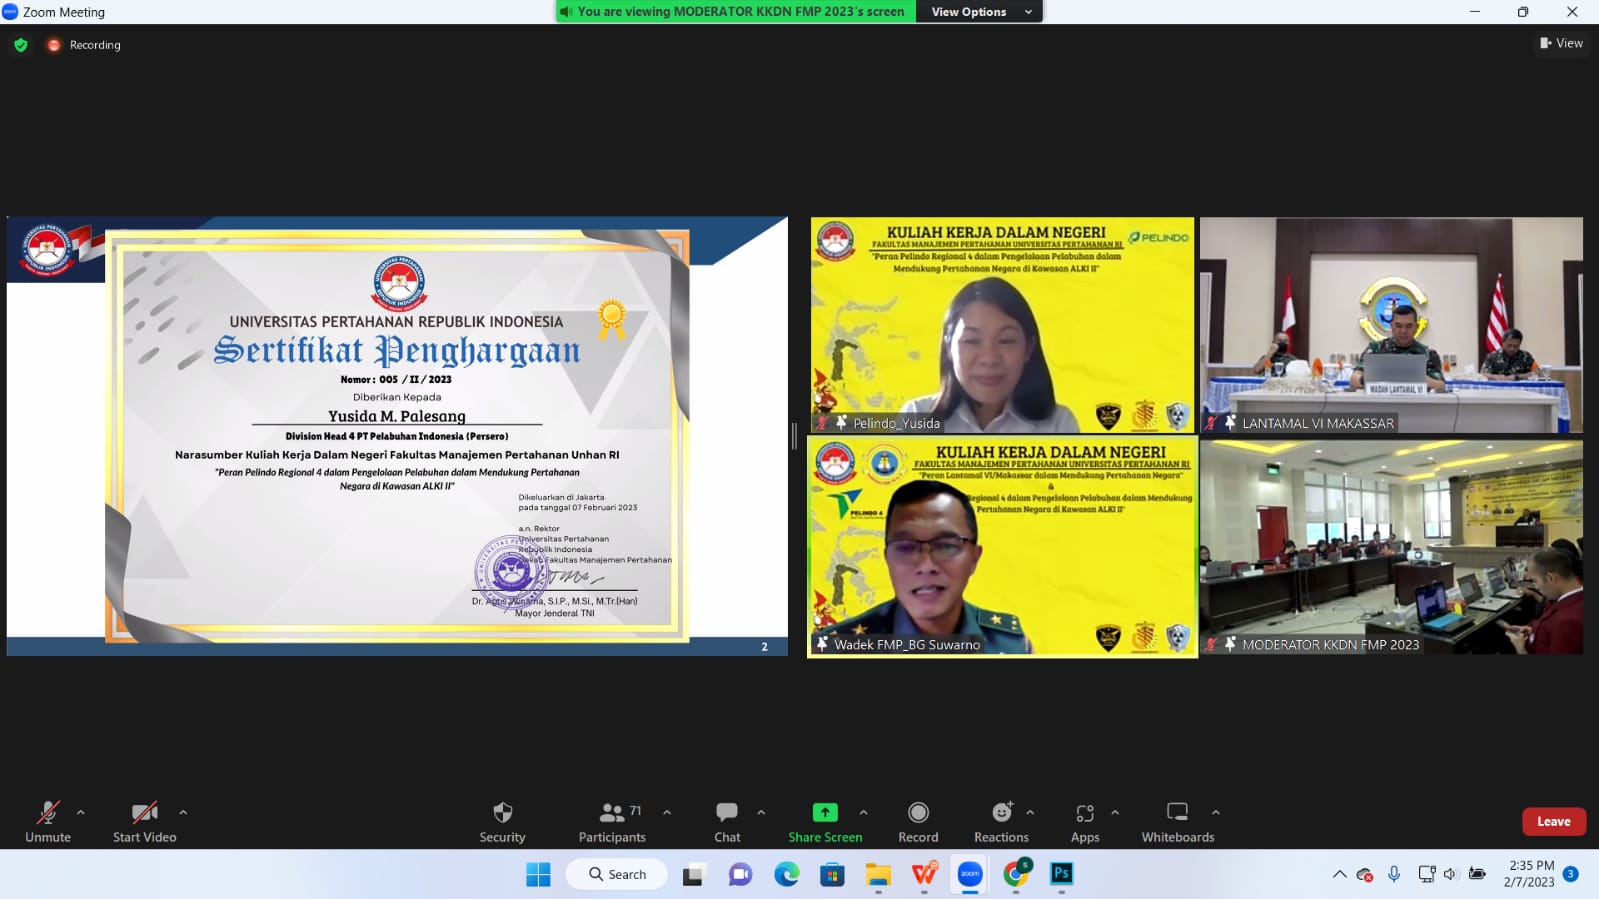The width and height of the screenshot is (1599, 899).
Task: Open Task View in taskbar
Action: pos(693,875)
